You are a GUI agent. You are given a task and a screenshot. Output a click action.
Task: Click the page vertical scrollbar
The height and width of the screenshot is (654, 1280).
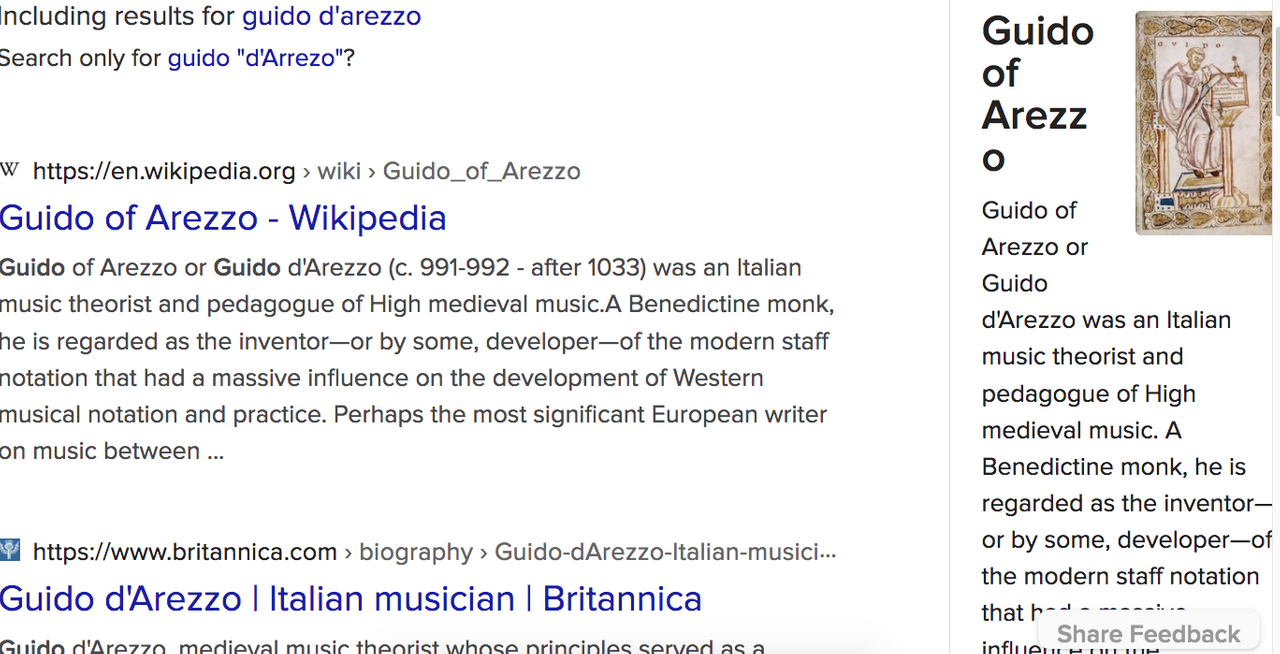(1275, 327)
